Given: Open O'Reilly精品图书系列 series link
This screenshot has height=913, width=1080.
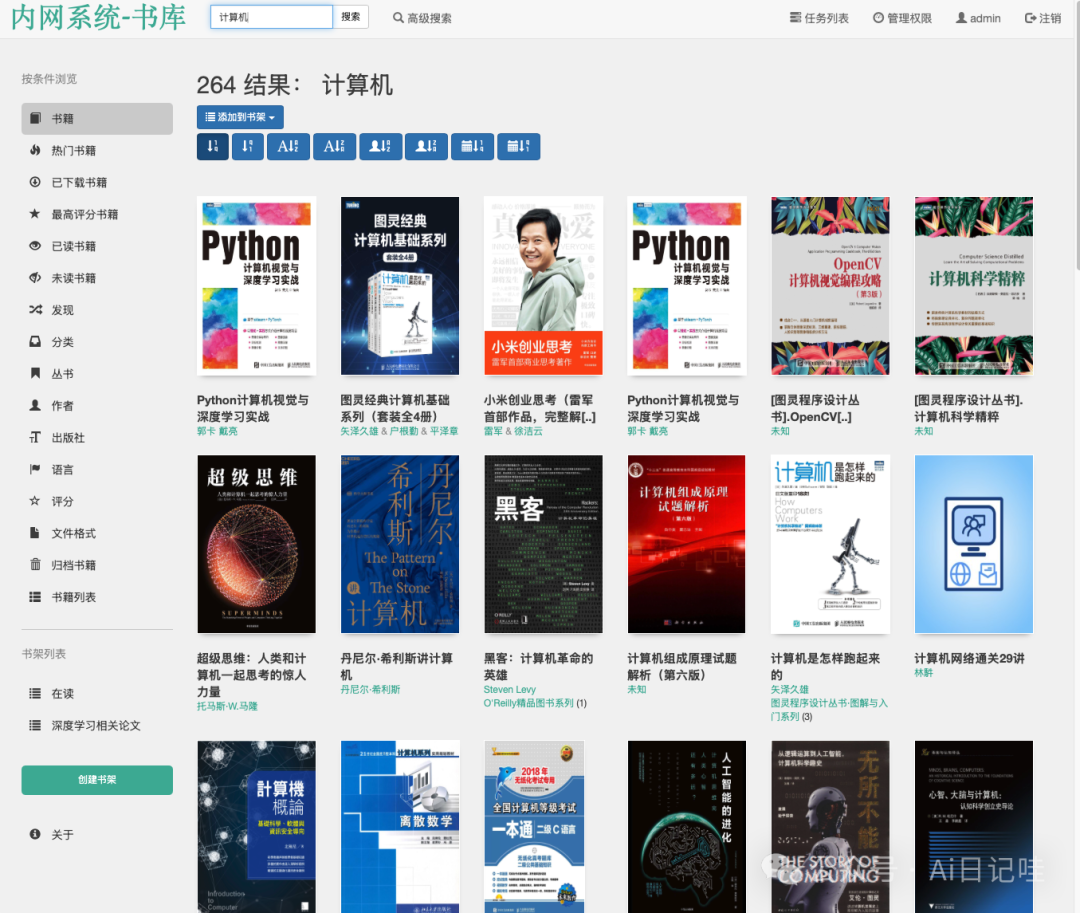Looking at the screenshot, I should 528,703.
